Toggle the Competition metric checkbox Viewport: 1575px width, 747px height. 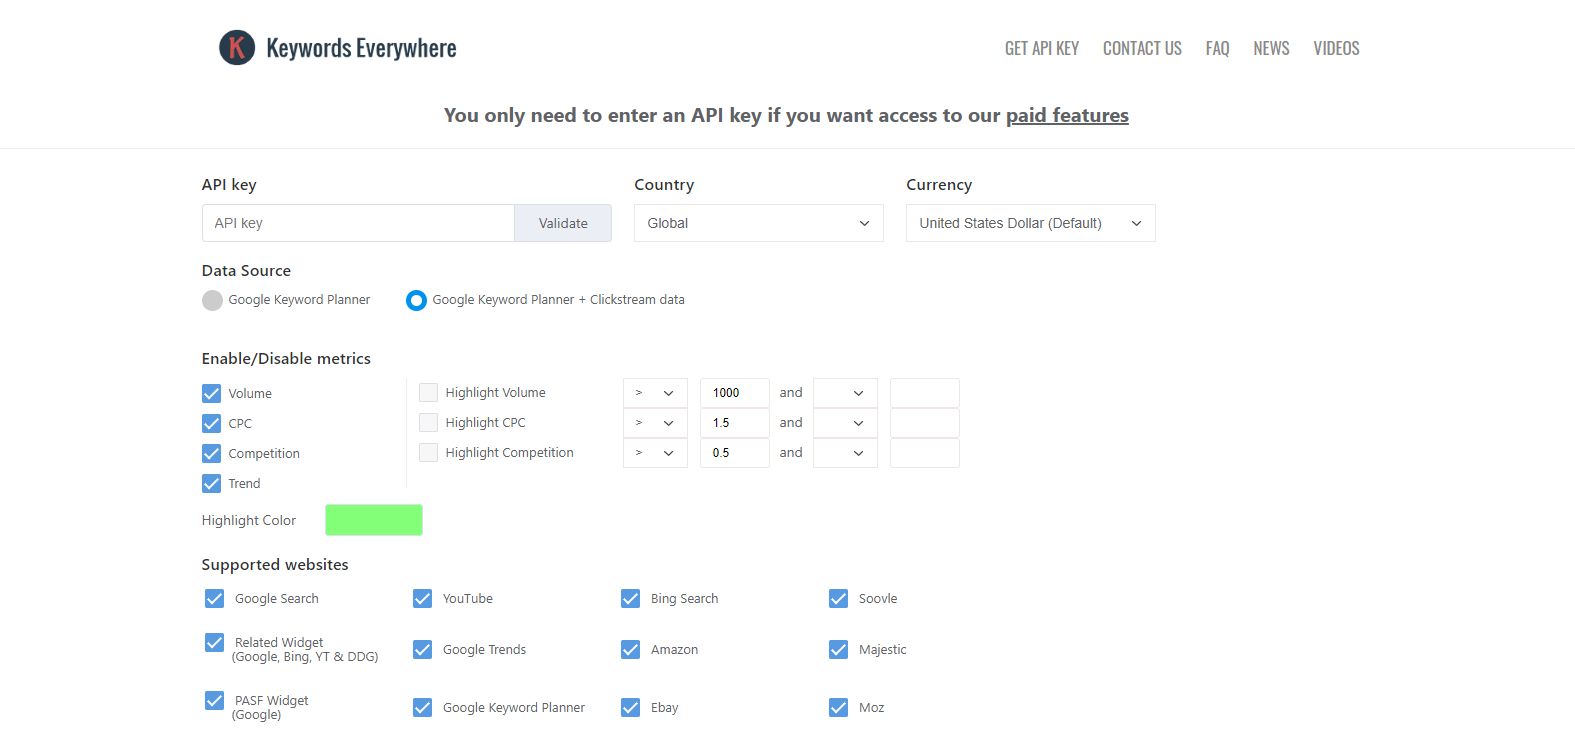(x=211, y=453)
